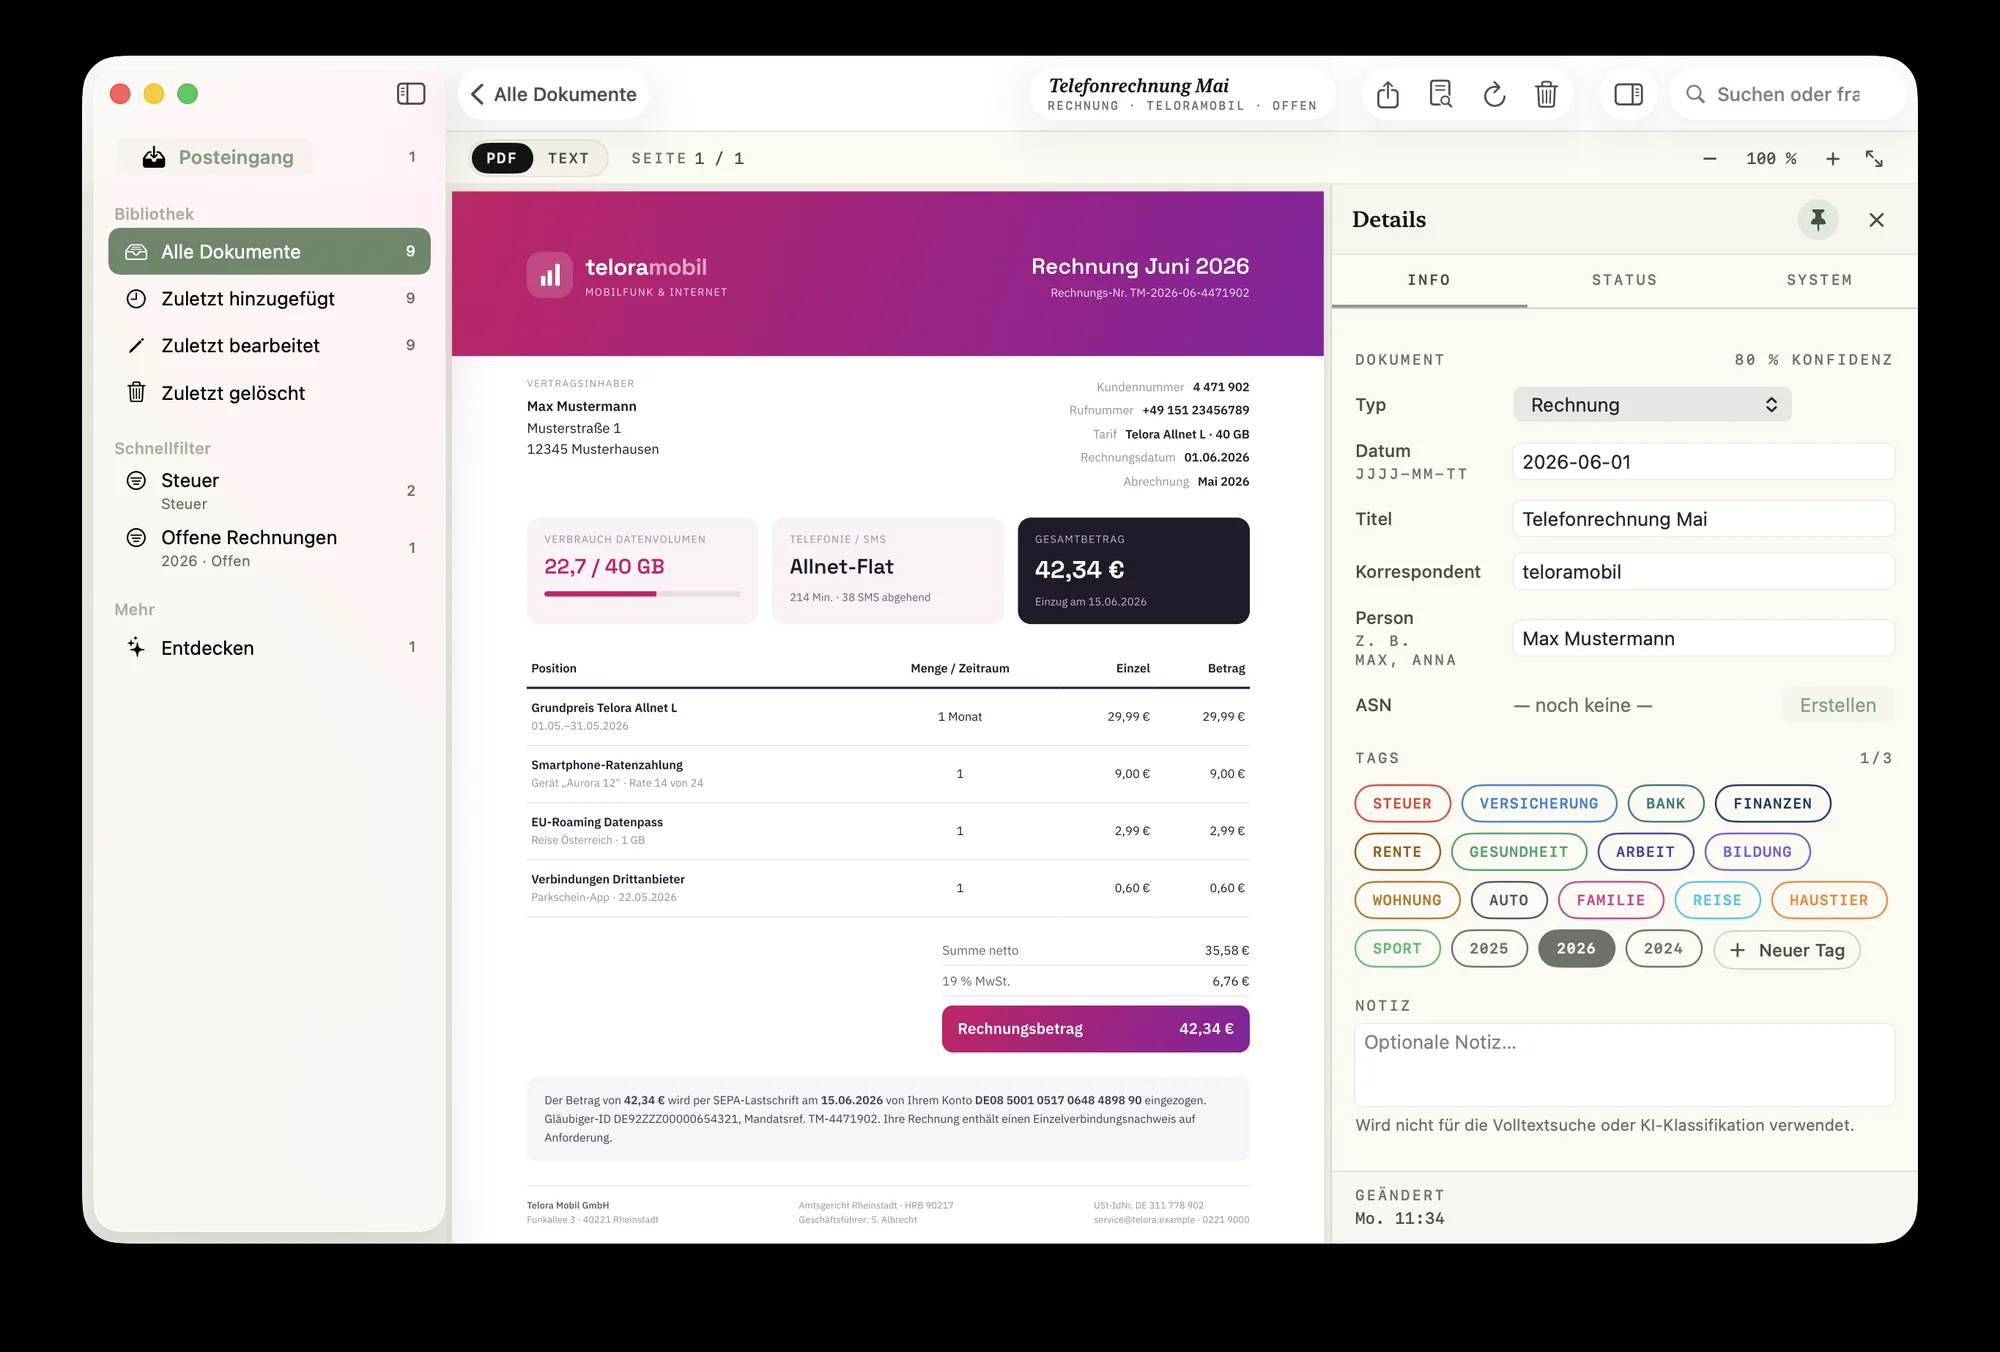Click the Entdecken sparkle icon
The image size is (2000, 1352).
click(x=136, y=647)
